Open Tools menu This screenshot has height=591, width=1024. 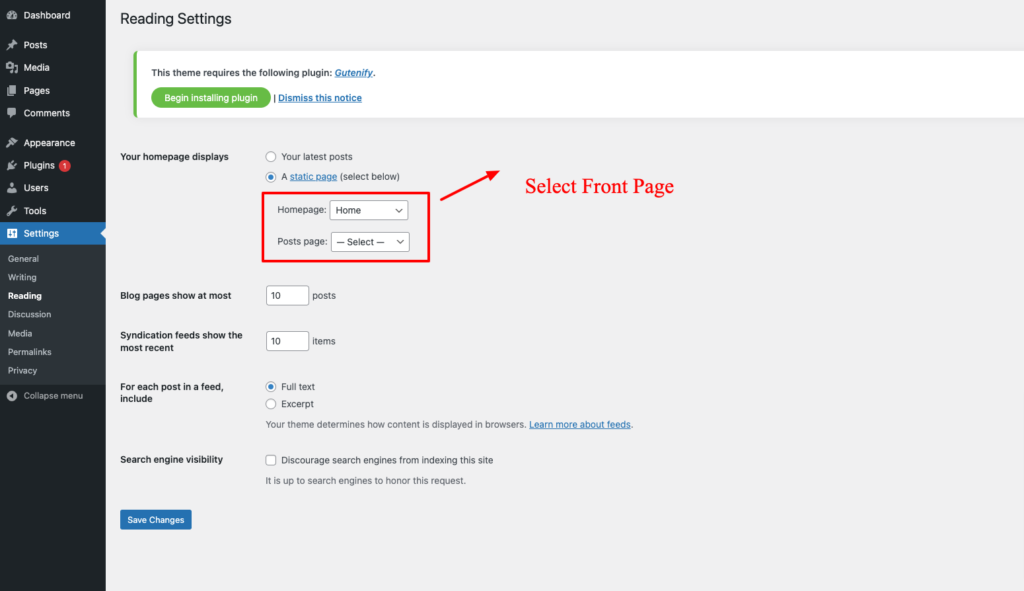(x=35, y=211)
